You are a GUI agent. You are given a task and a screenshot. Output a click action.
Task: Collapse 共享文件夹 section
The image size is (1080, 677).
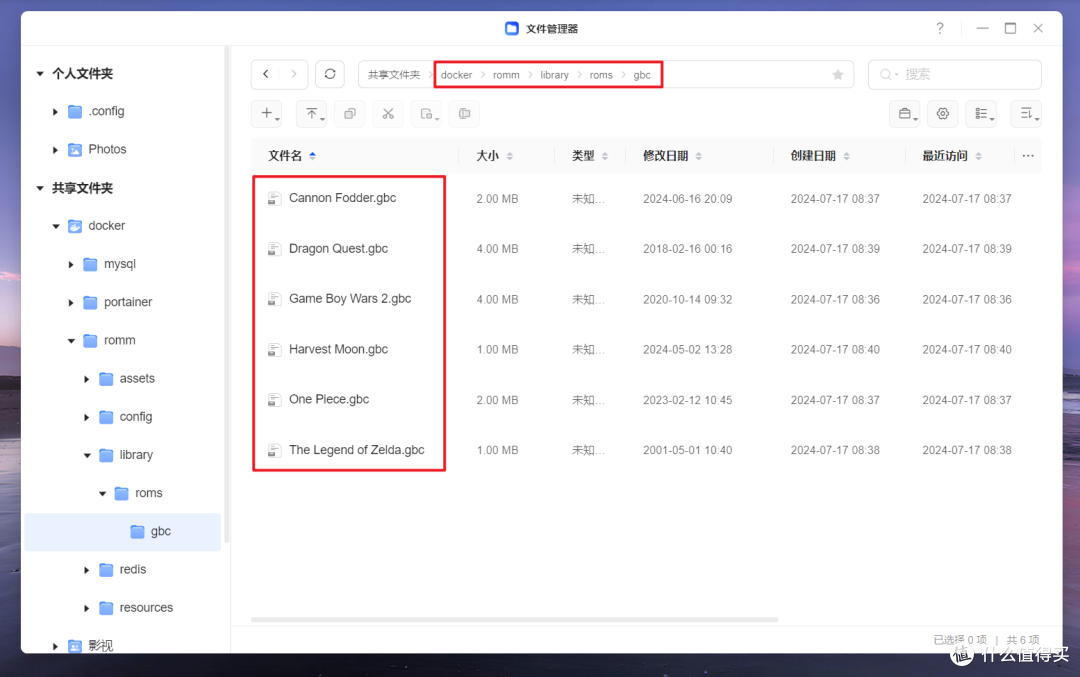point(40,188)
